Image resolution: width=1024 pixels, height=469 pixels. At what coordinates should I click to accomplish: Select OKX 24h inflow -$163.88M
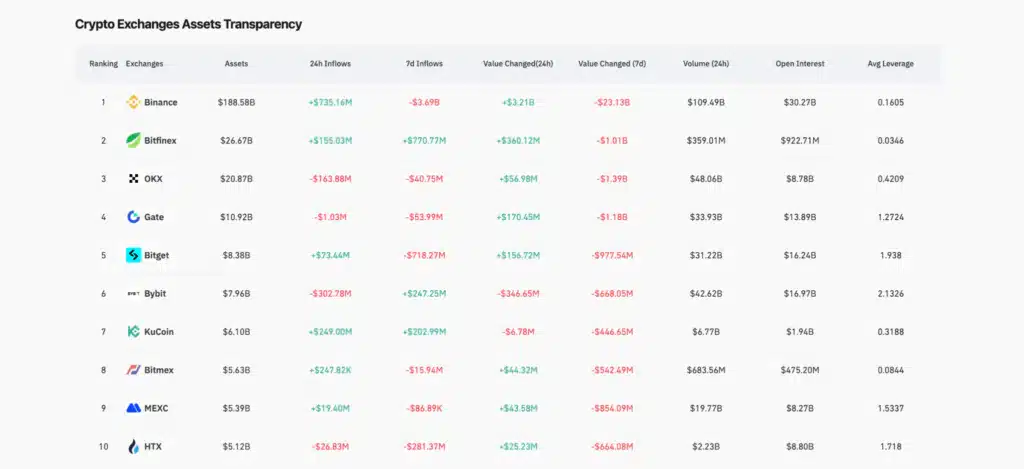(330, 178)
